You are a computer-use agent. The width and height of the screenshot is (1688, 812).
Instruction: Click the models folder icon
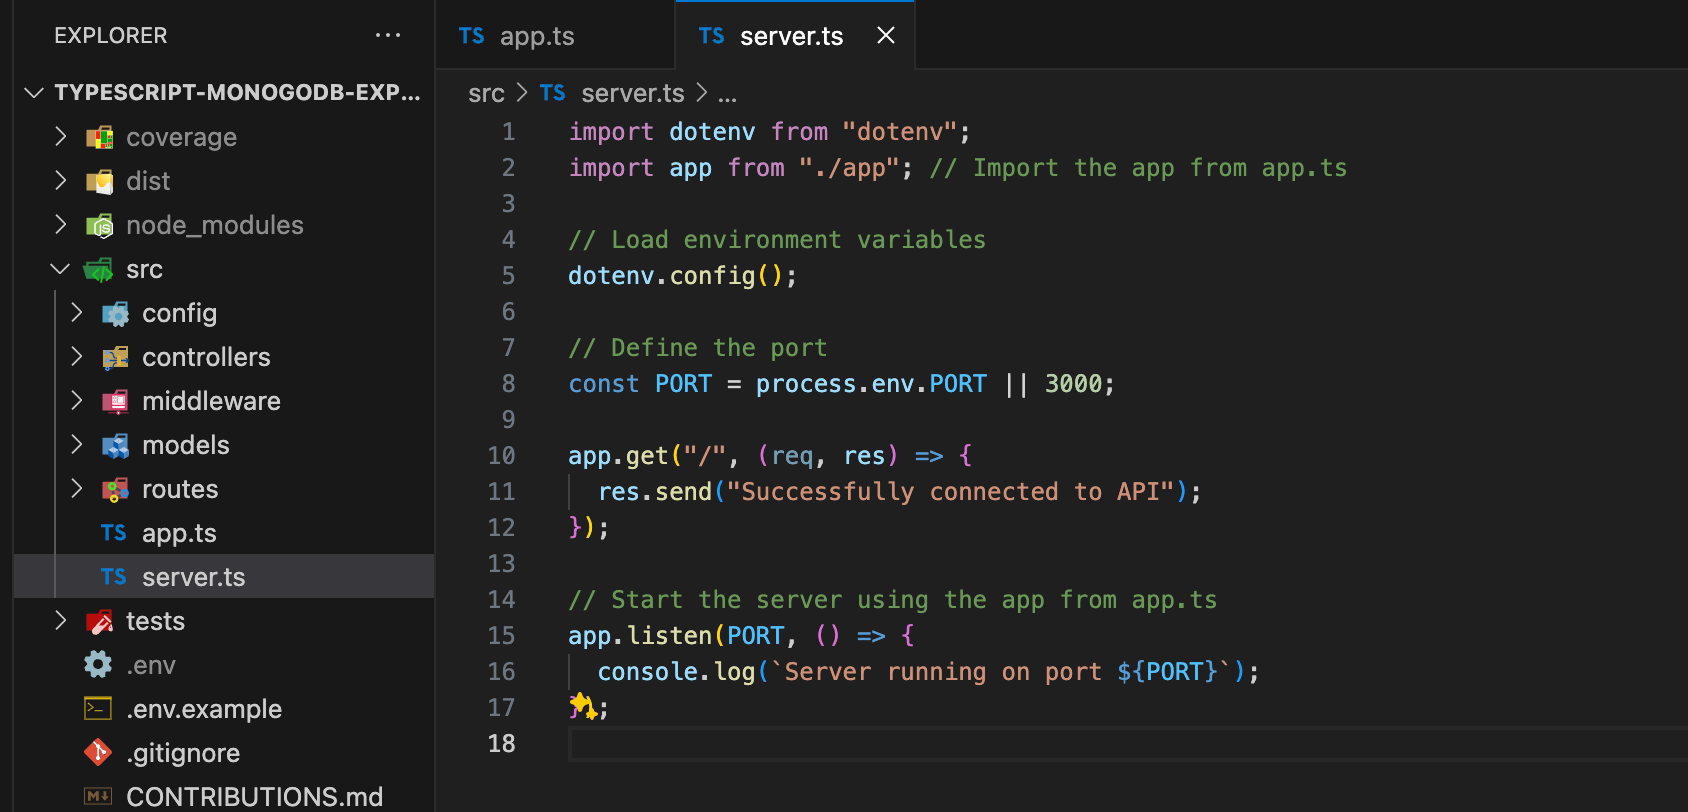coord(115,445)
